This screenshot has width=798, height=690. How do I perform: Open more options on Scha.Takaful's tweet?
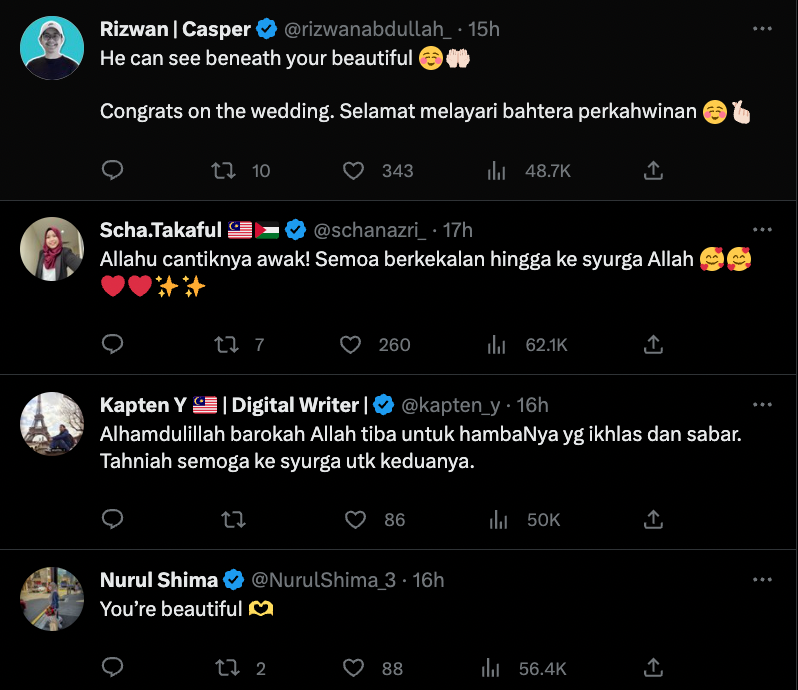tap(762, 230)
